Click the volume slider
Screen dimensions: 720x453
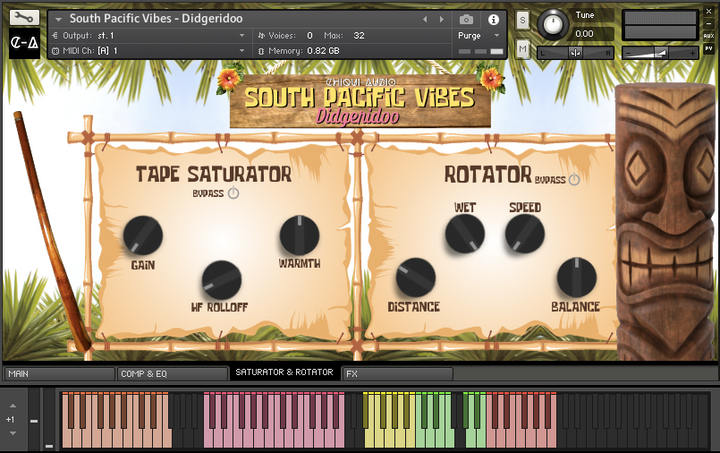[x=660, y=53]
